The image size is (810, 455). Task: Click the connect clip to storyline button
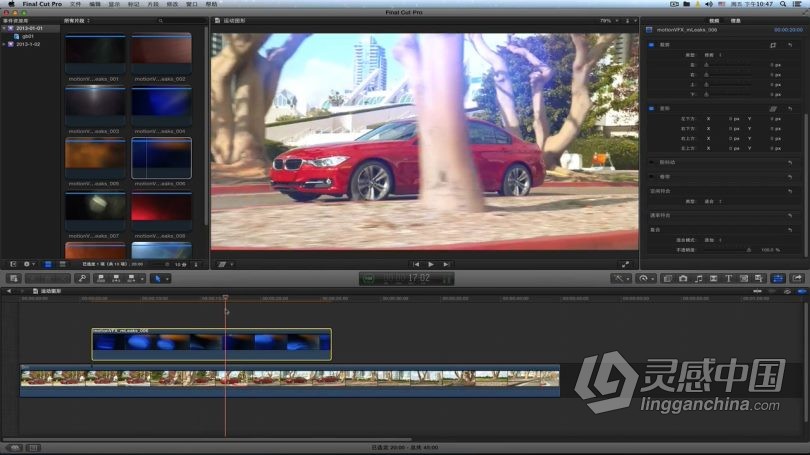(x=101, y=278)
